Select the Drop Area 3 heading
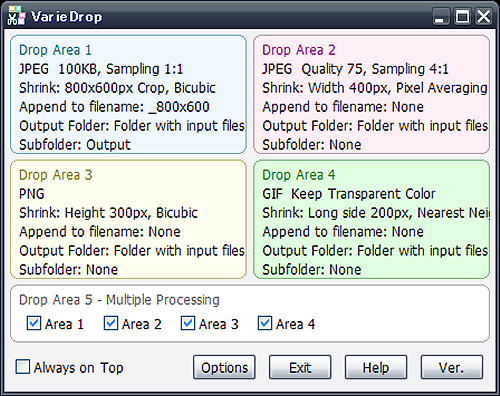The image size is (500, 396). [55, 175]
